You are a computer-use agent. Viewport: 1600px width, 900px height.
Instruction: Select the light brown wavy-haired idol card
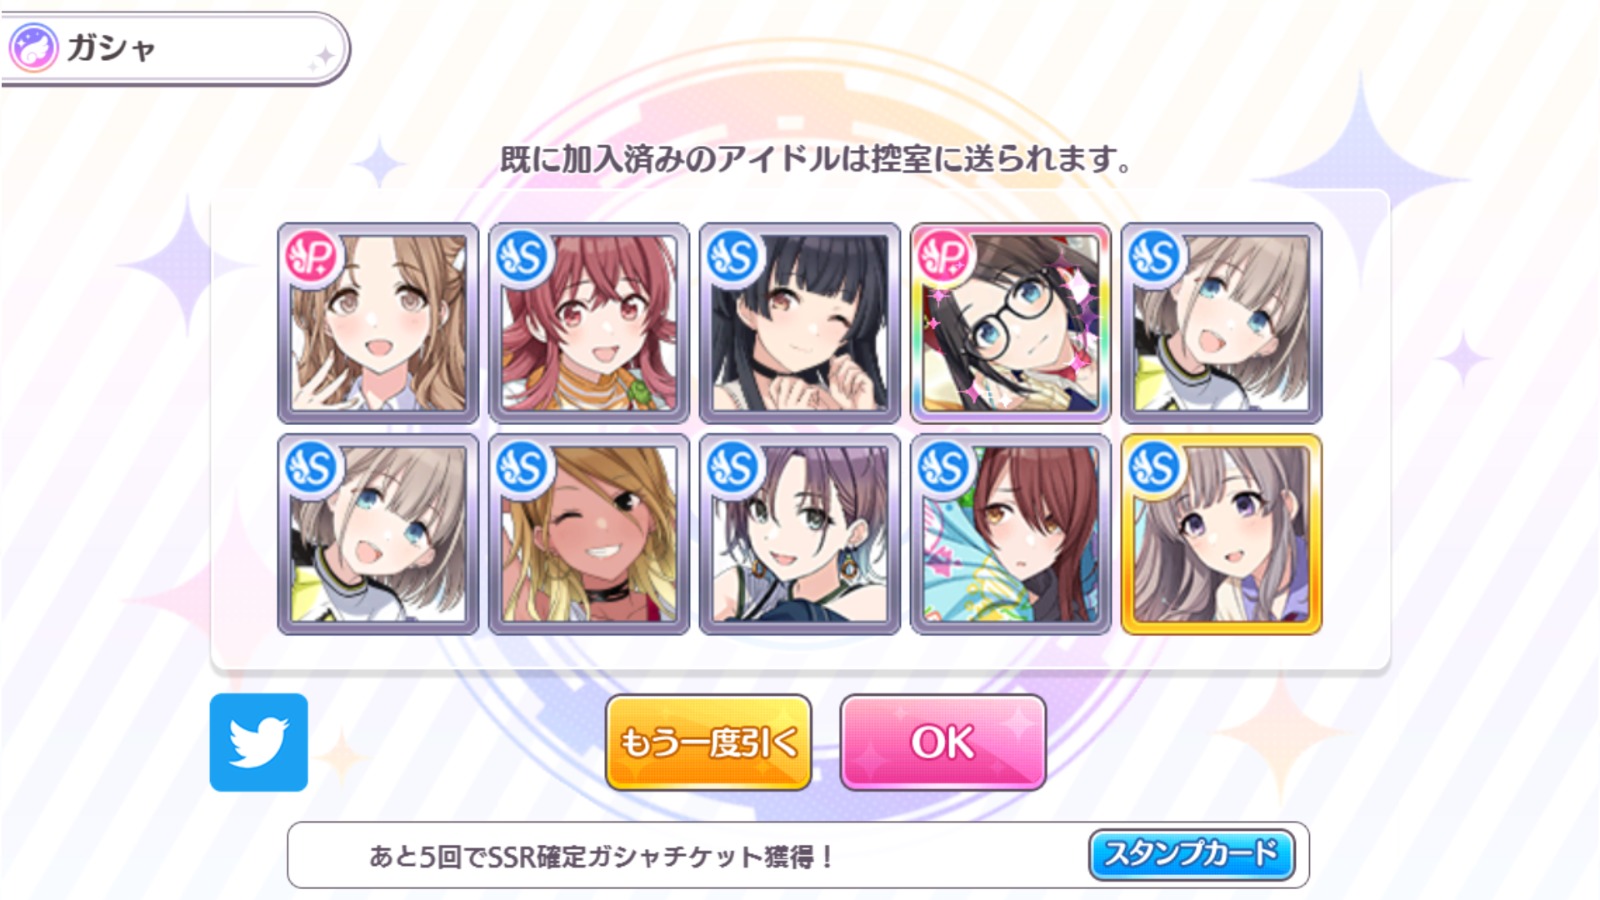377,323
